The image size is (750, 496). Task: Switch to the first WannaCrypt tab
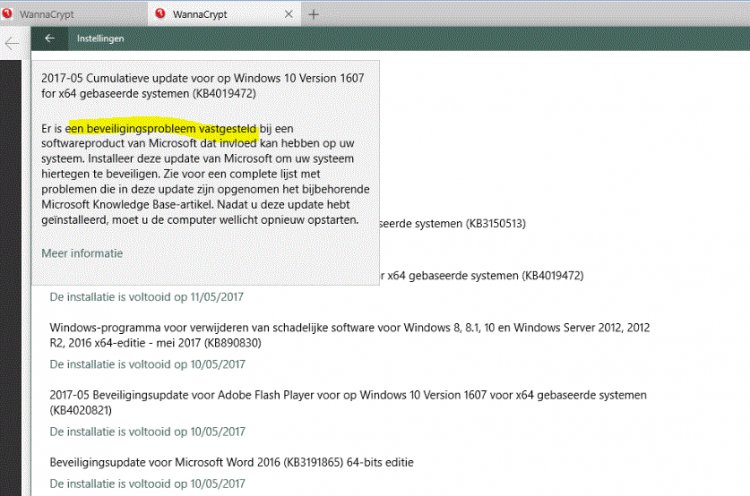(x=72, y=14)
